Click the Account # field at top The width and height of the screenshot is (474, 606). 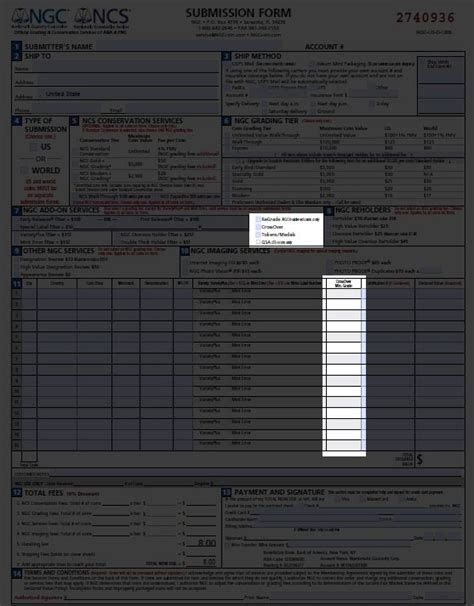point(404,46)
